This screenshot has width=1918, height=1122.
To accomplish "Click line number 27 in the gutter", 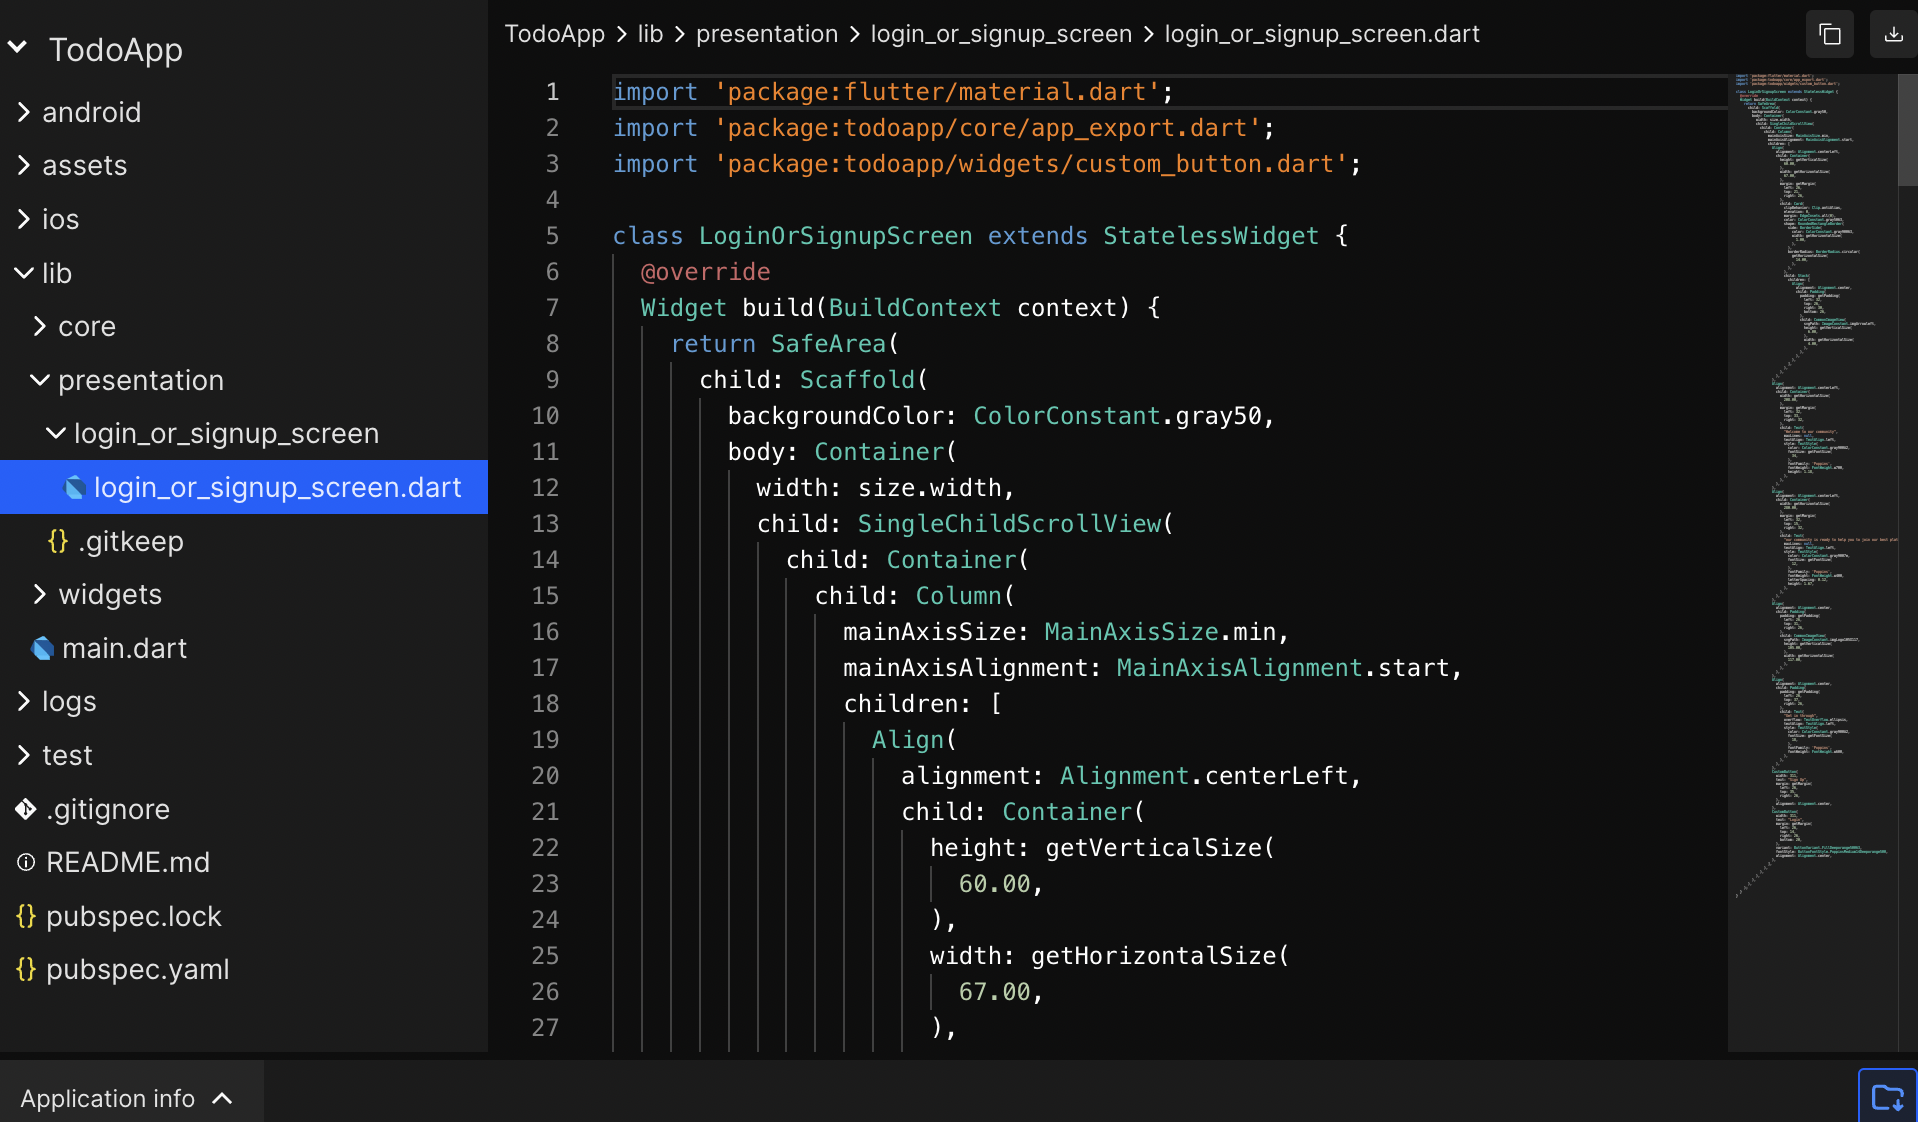I will [x=545, y=1028].
